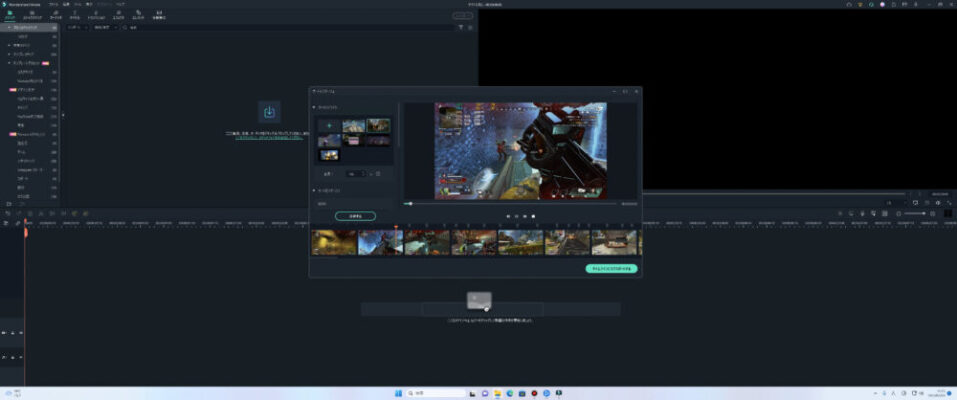
Task: Select the Instagram Story category row
Action: [30, 169]
